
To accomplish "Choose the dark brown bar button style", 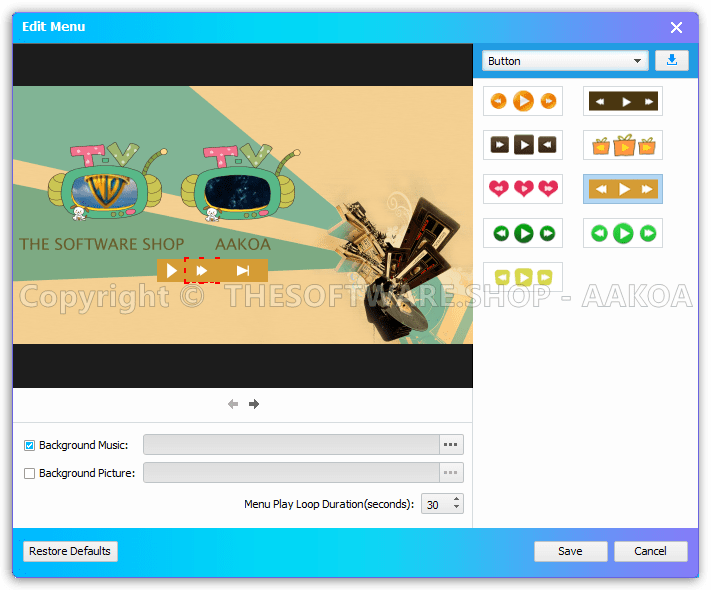I will click(622, 101).
